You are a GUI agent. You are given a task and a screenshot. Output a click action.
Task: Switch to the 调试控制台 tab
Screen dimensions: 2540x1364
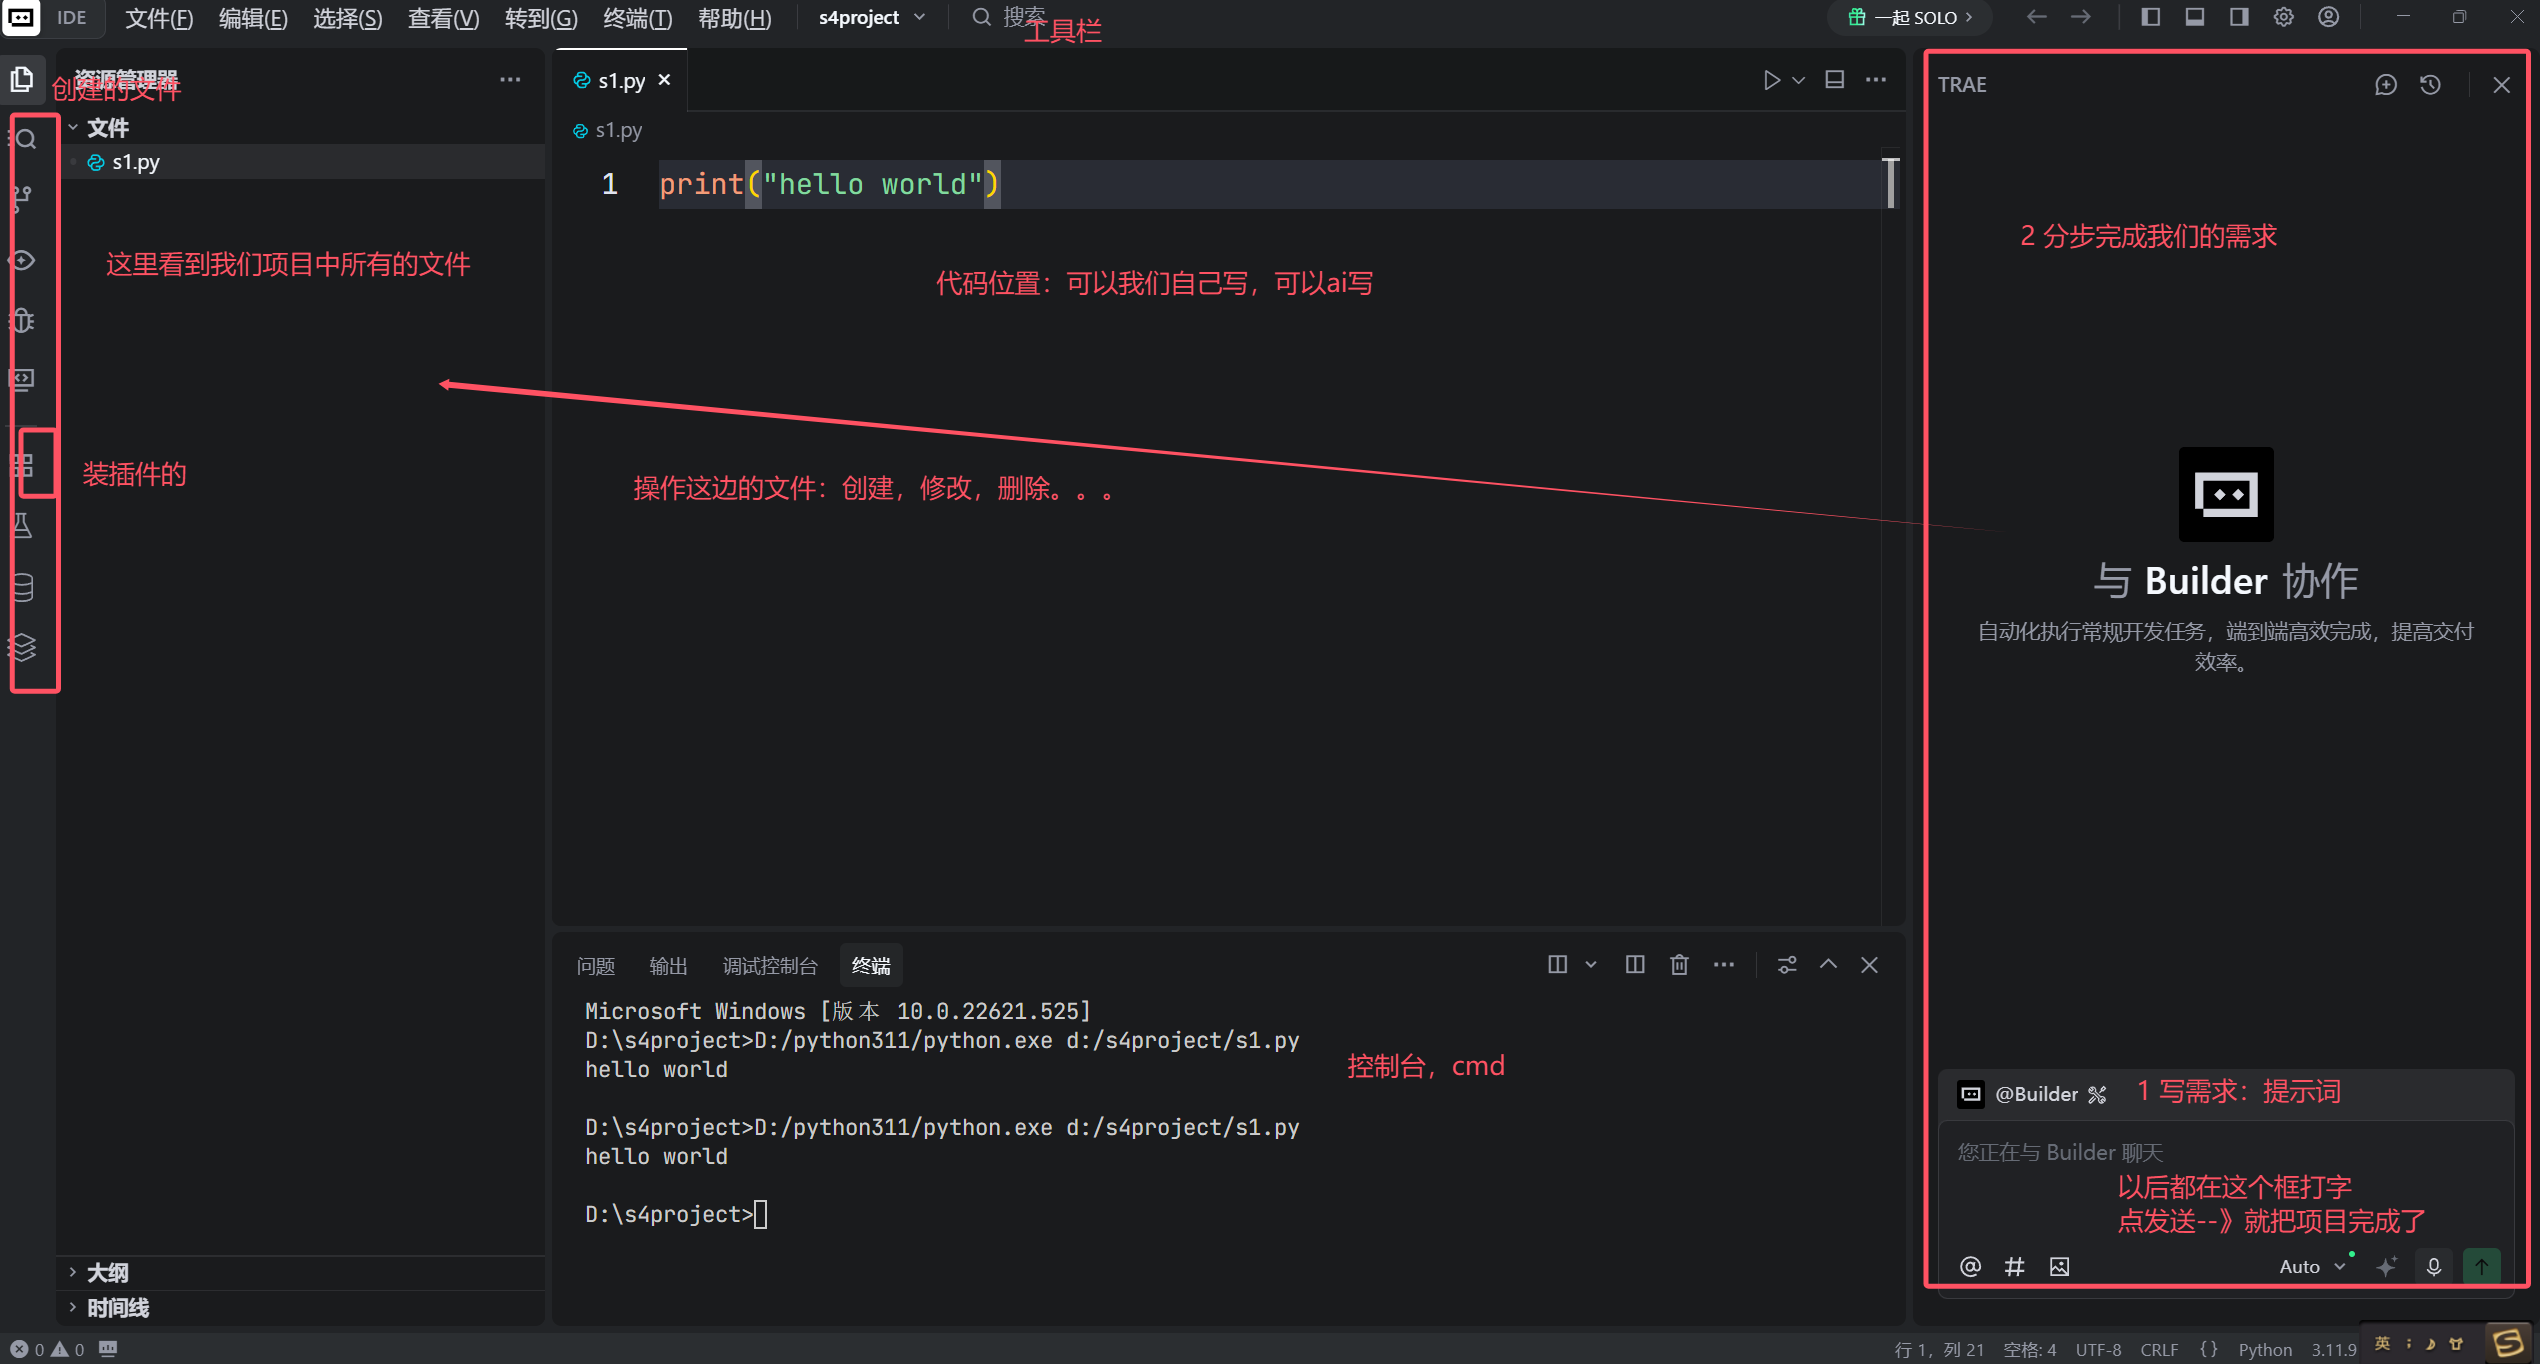click(769, 966)
